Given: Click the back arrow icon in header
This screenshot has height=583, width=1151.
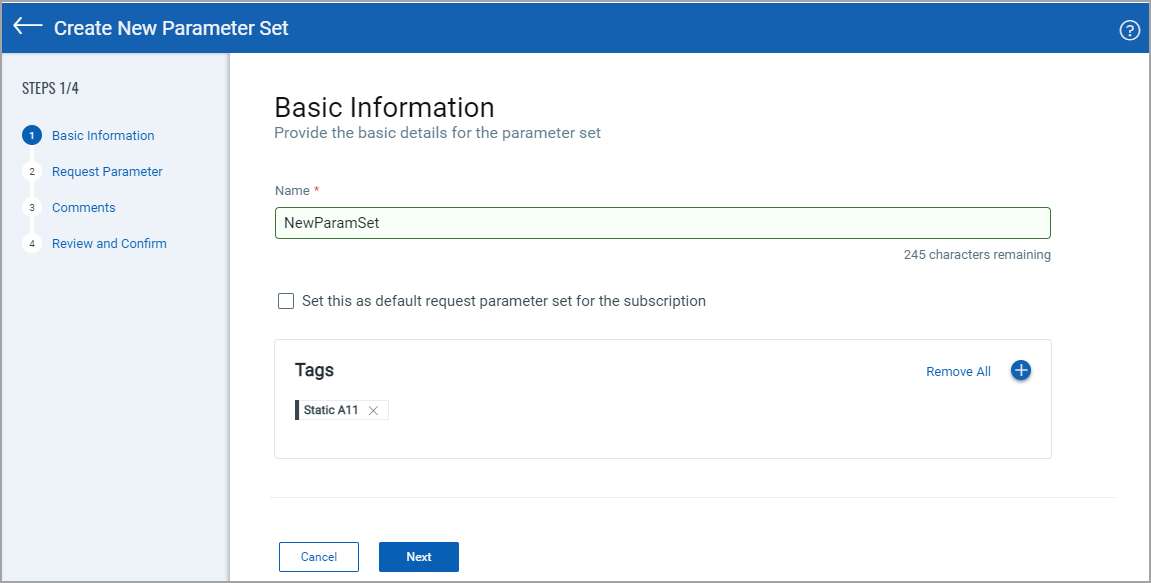Looking at the screenshot, I should [28, 27].
